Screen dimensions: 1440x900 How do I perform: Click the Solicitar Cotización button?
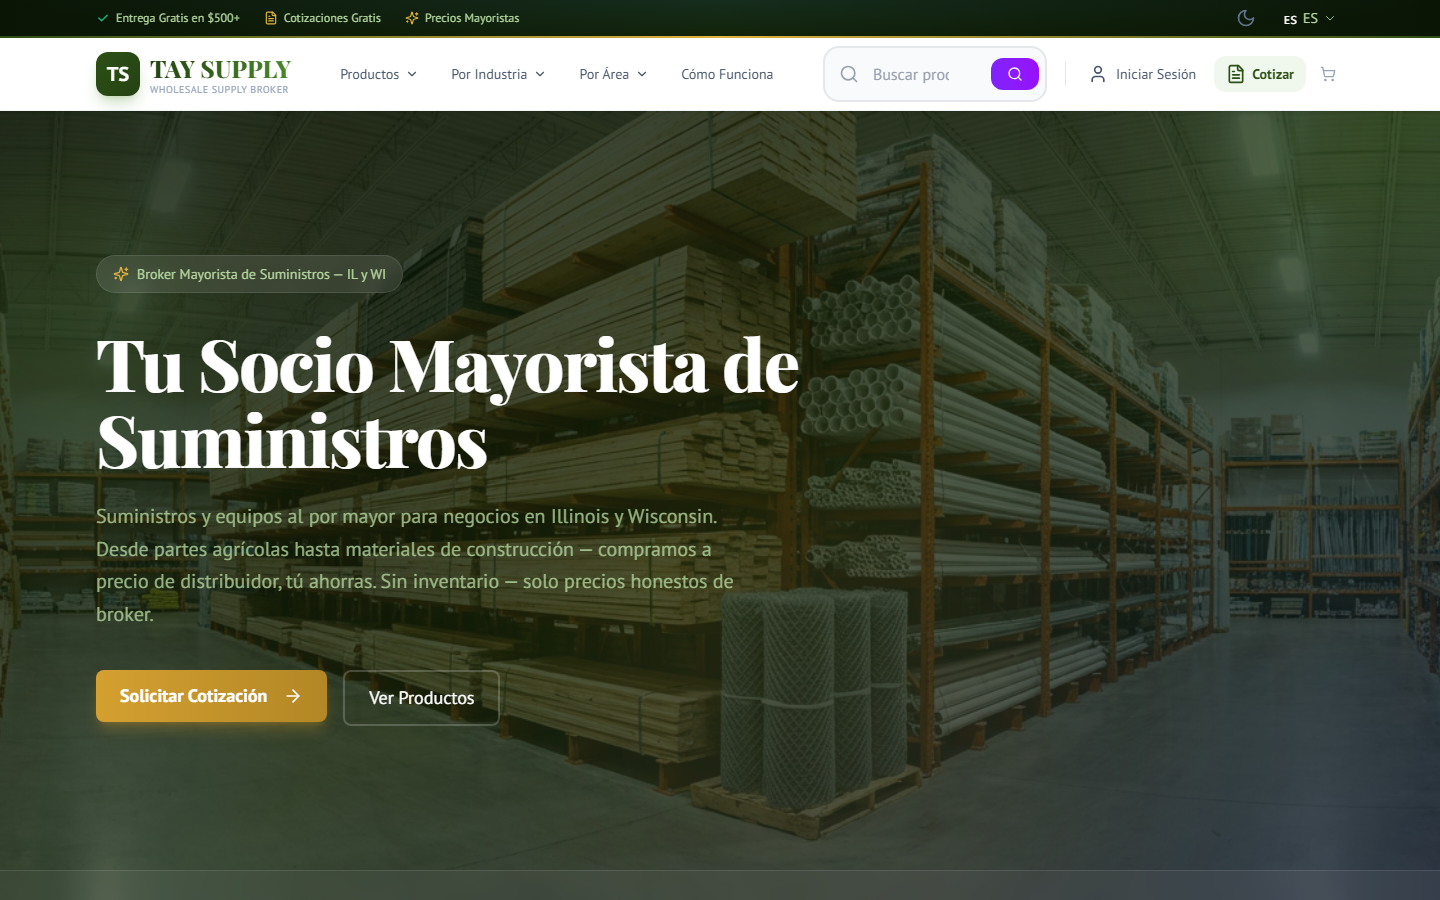(211, 696)
